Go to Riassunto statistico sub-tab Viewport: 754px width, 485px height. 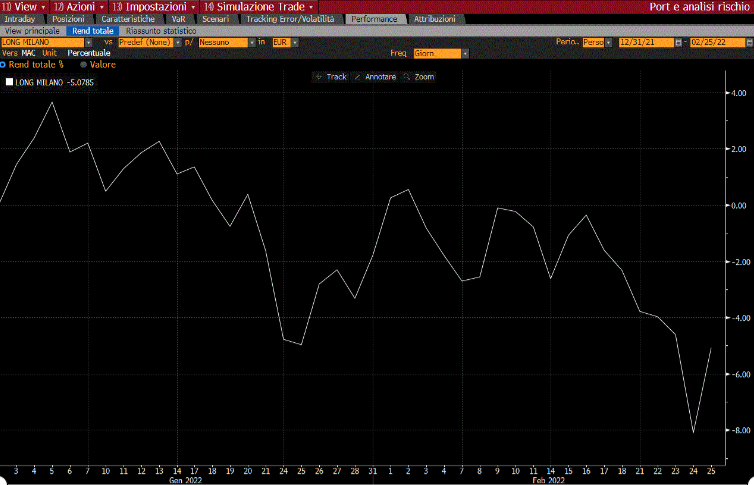[161, 31]
